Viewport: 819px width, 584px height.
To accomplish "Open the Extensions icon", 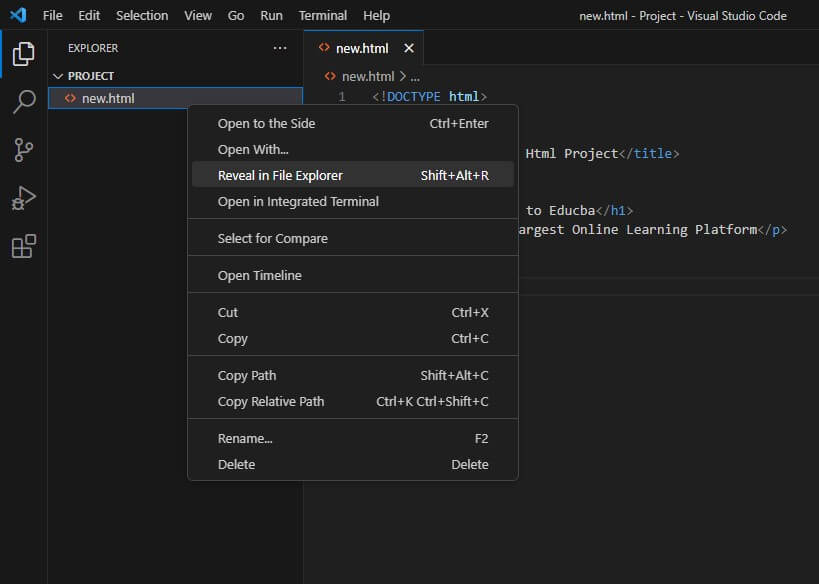I will point(24,243).
